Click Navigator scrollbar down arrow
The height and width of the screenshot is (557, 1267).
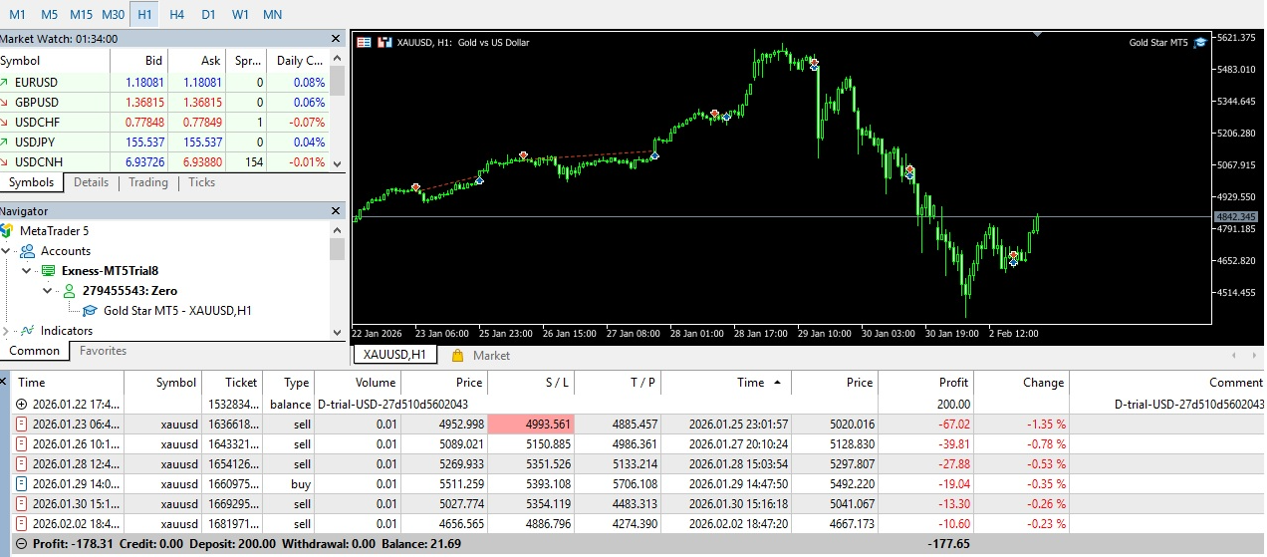337,331
